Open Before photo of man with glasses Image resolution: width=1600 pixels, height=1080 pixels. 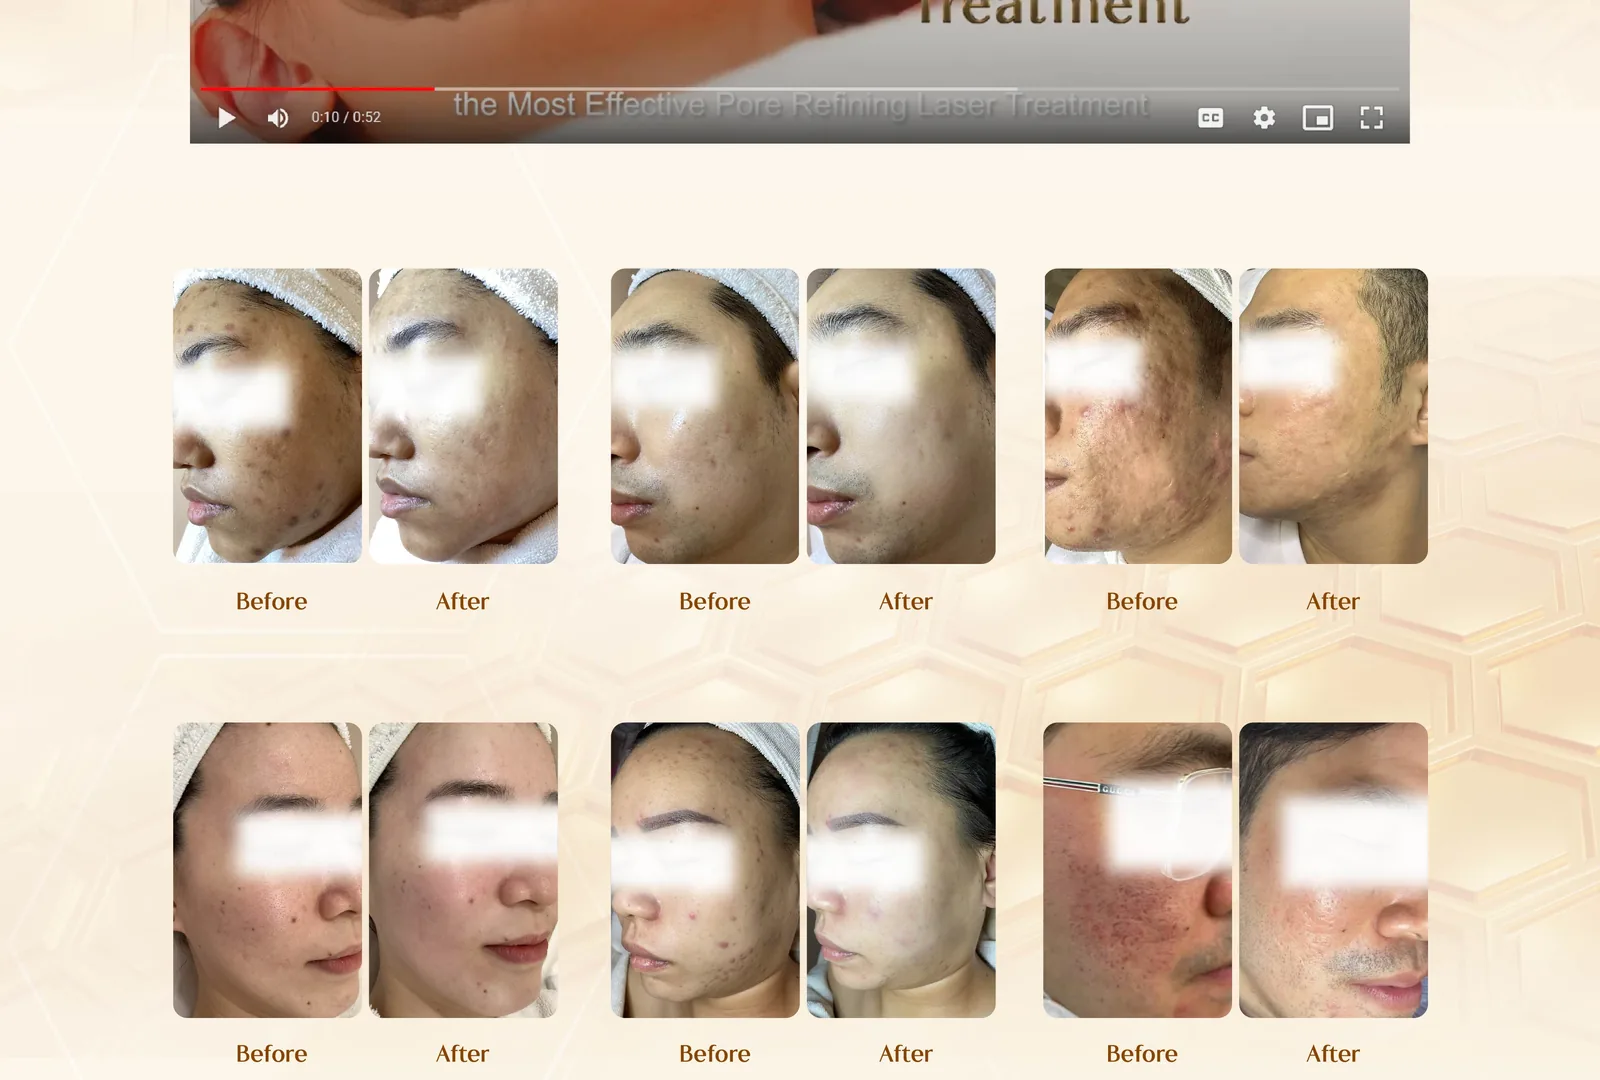(1138, 870)
